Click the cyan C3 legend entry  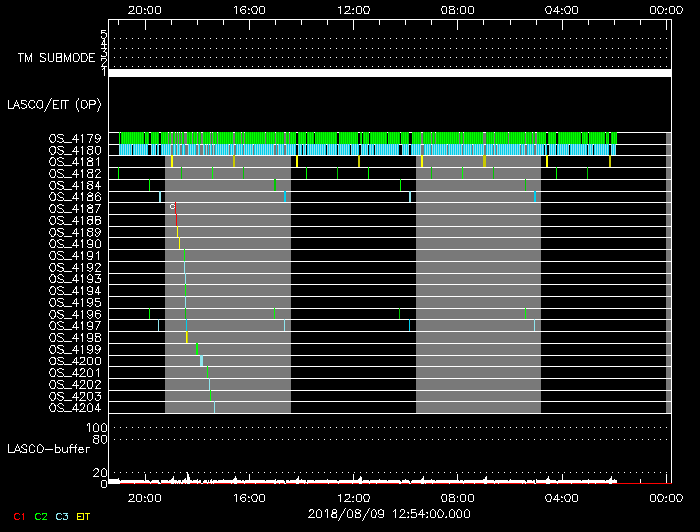point(63,516)
